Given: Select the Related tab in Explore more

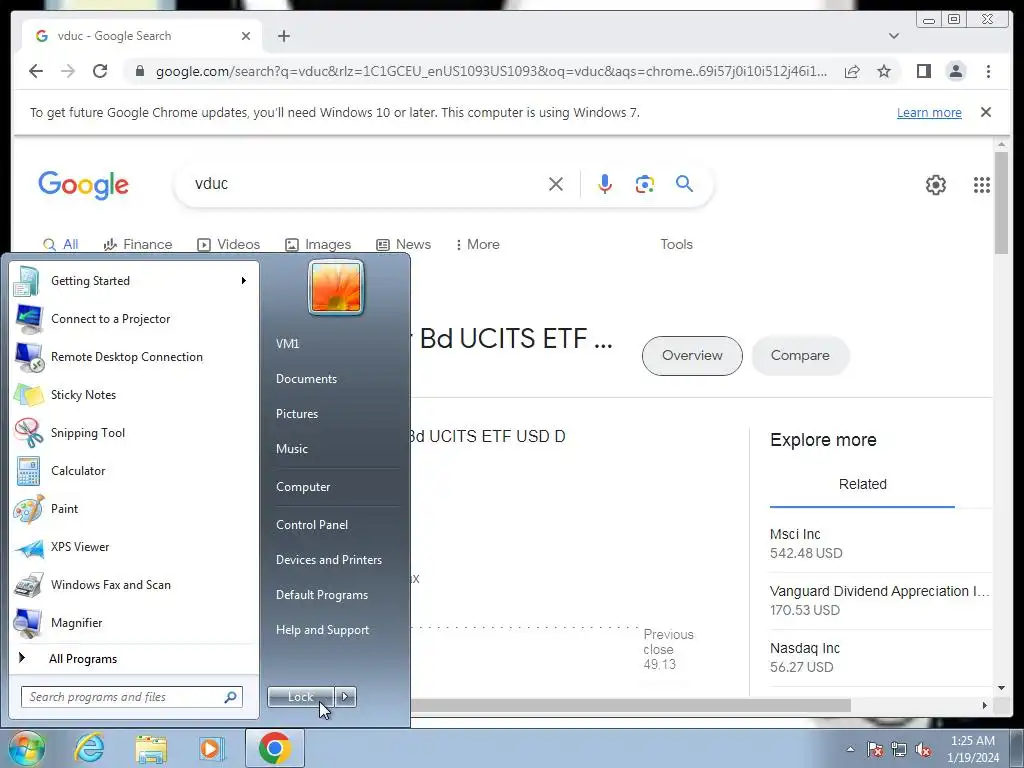Looking at the screenshot, I should click(862, 485).
